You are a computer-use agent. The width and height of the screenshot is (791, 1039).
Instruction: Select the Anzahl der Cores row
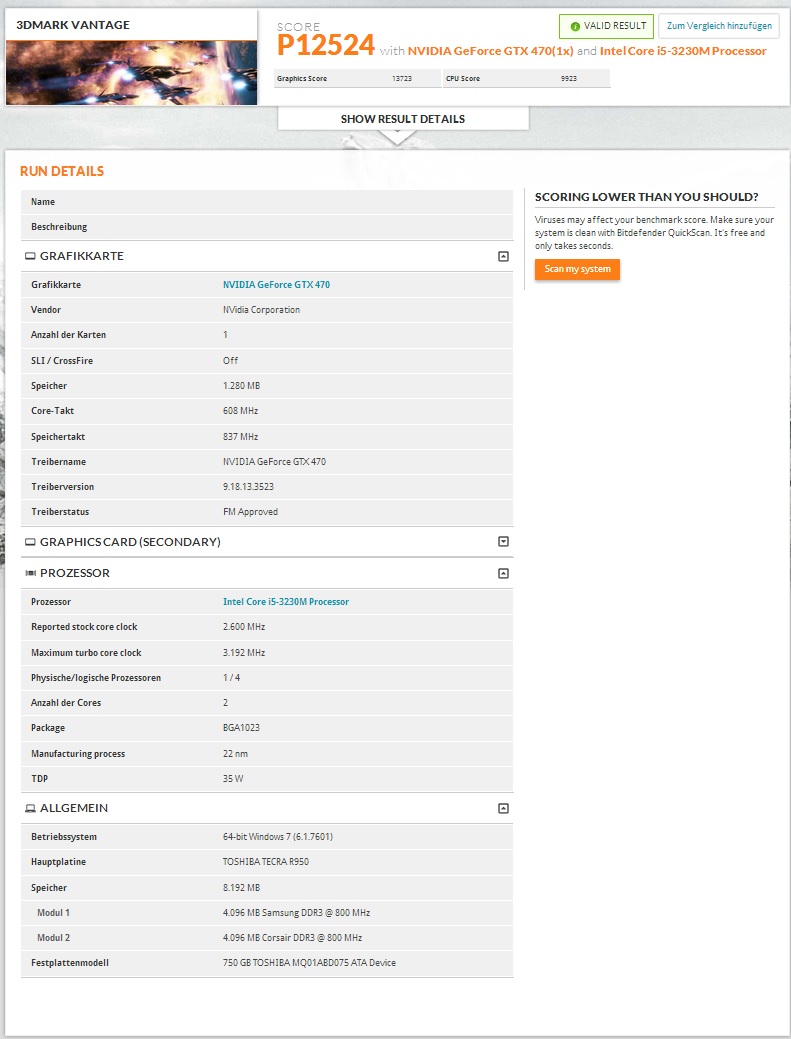tap(267, 703)
